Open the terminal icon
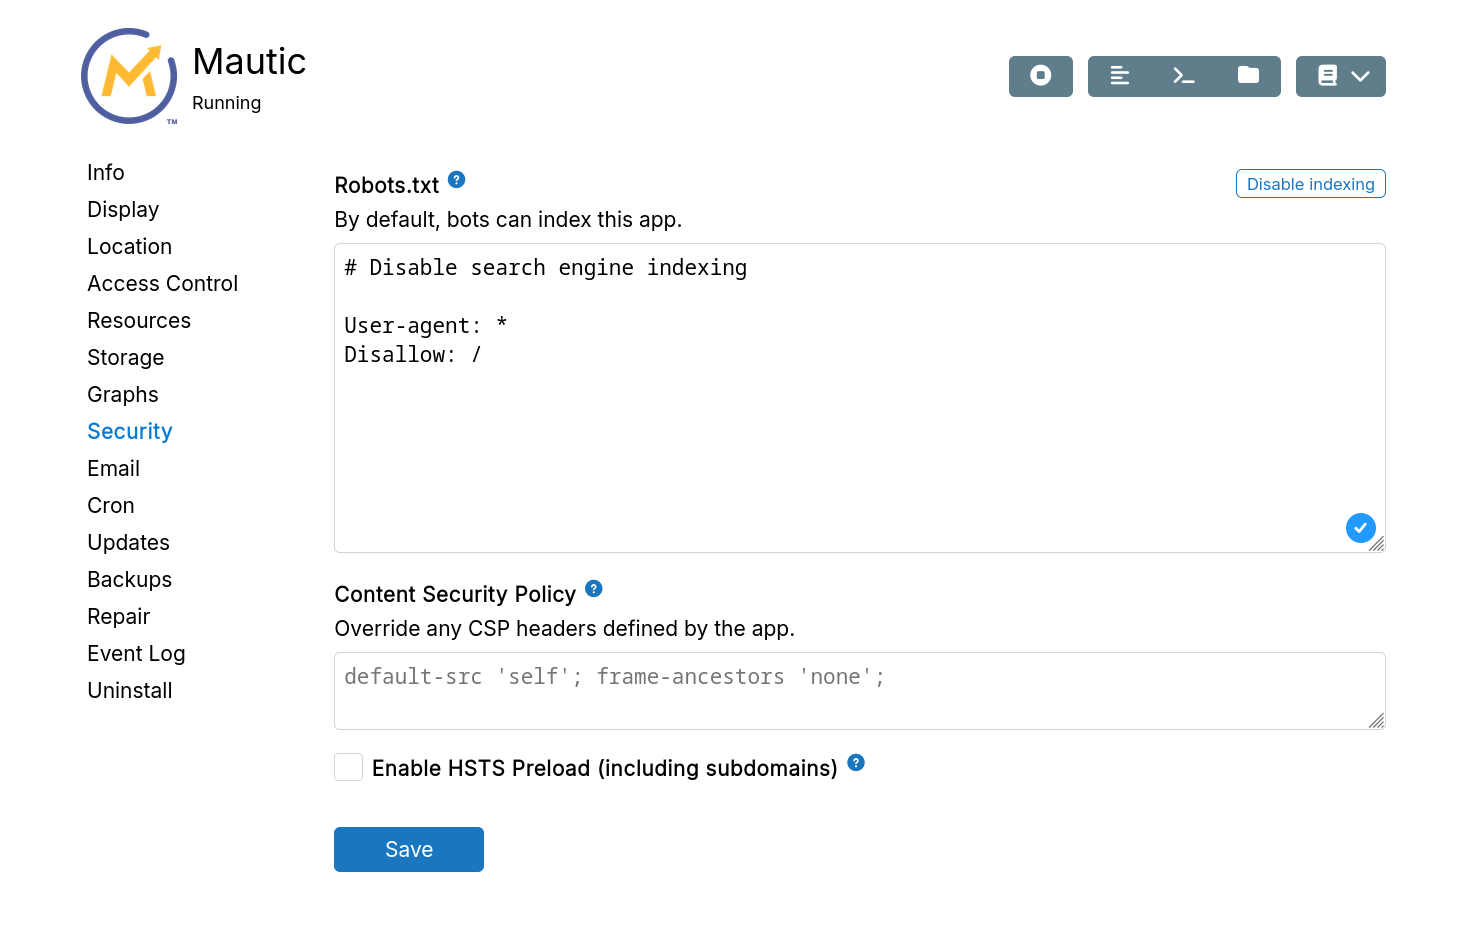 click(1184, 76)
